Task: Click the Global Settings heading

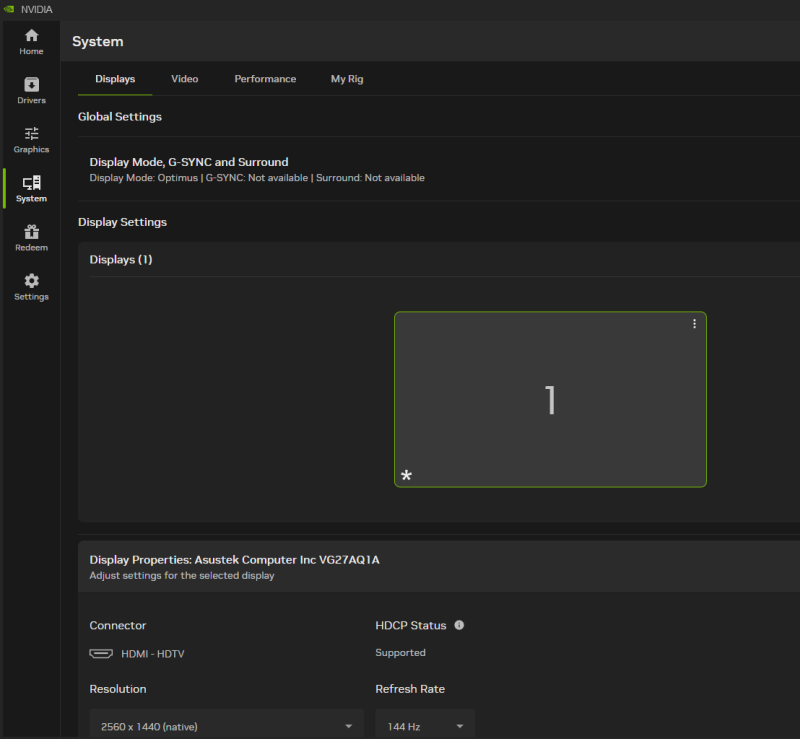Action: click(x=120, y=117)
